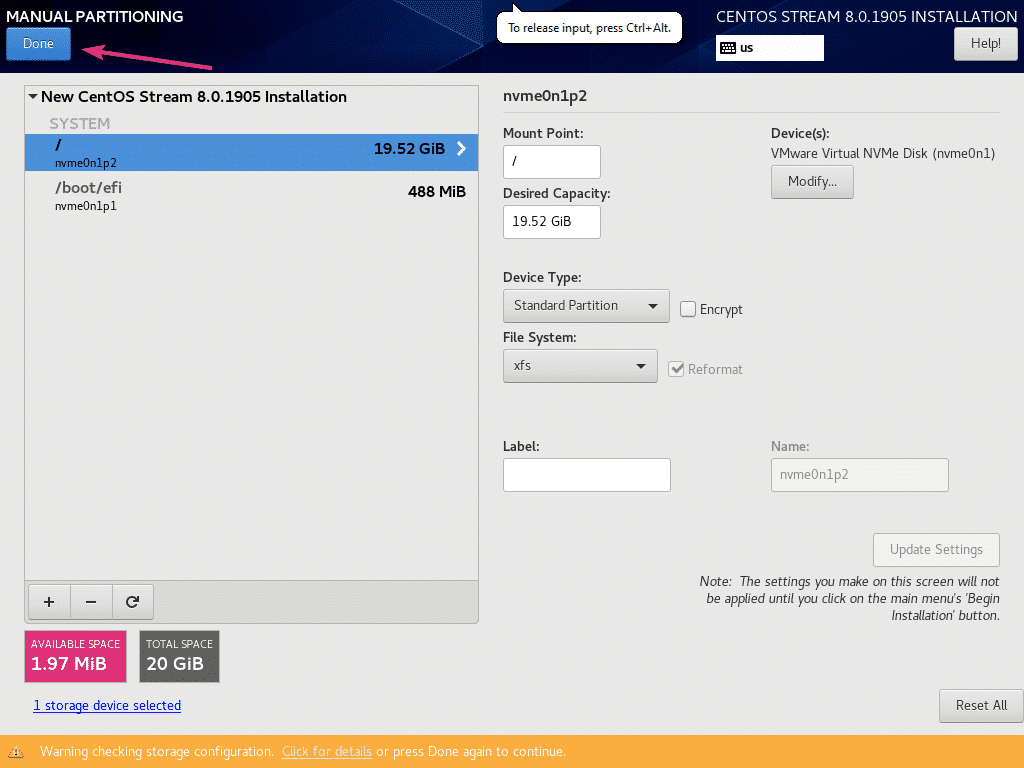The image size is (1024, 768).
Task: Click the reload storage configuration icon
Action: (x=133, y=601)
